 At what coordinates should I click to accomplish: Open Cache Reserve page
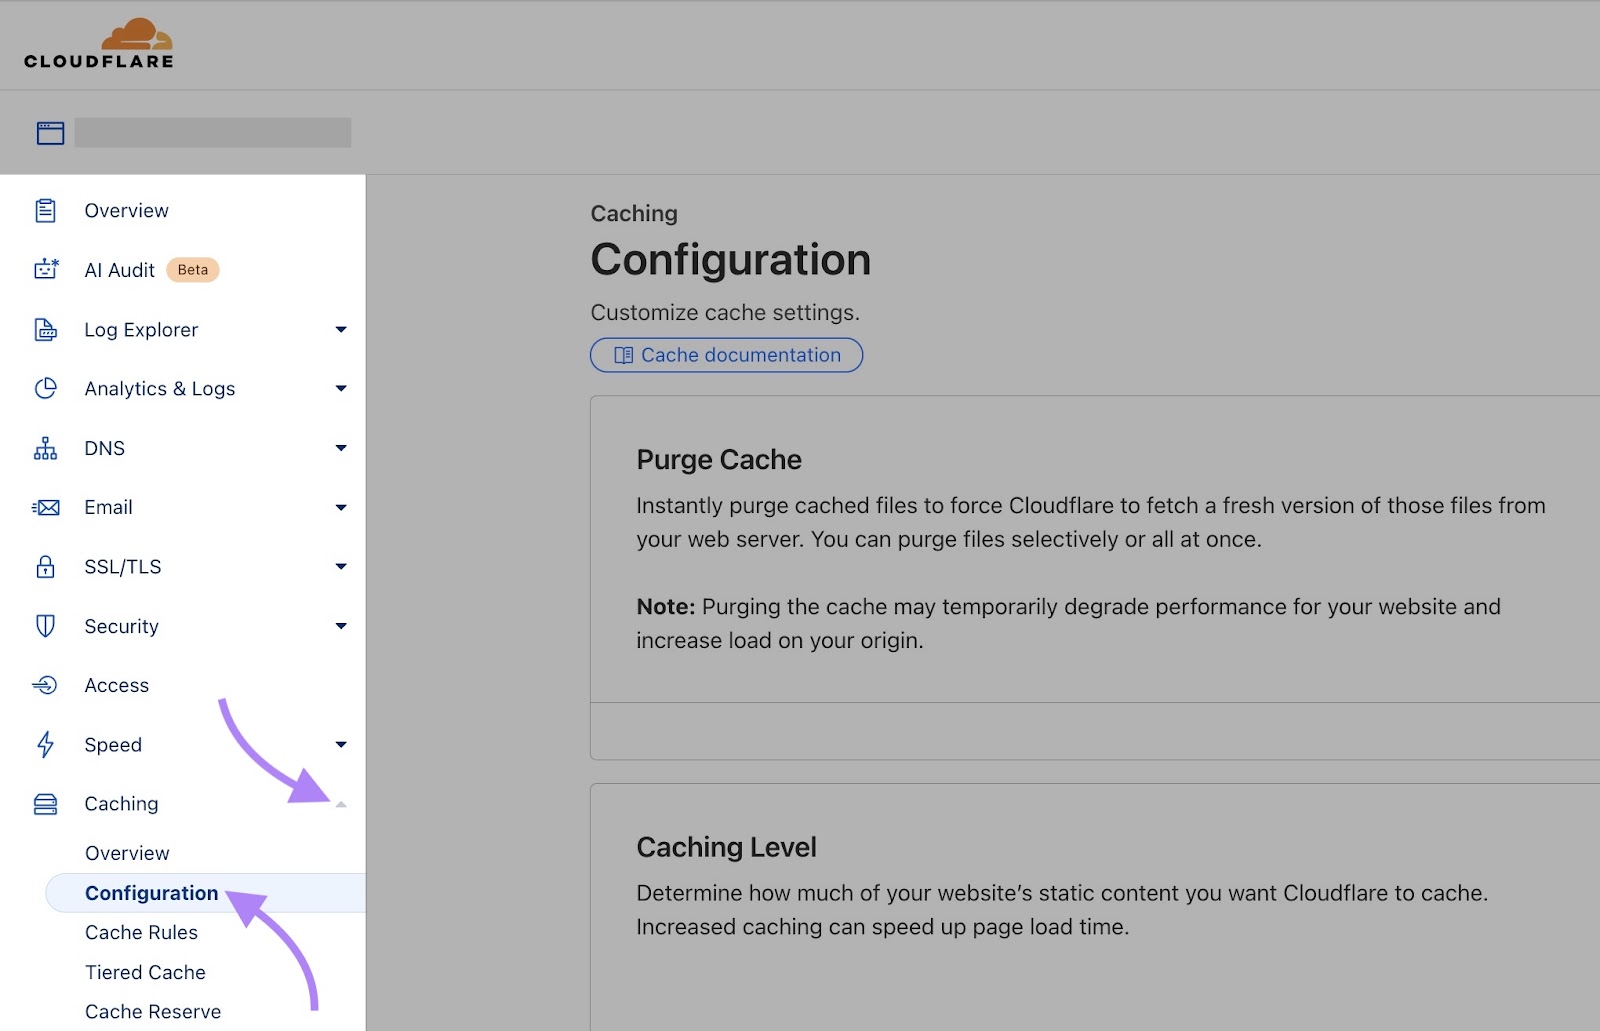pos(152,1011)
